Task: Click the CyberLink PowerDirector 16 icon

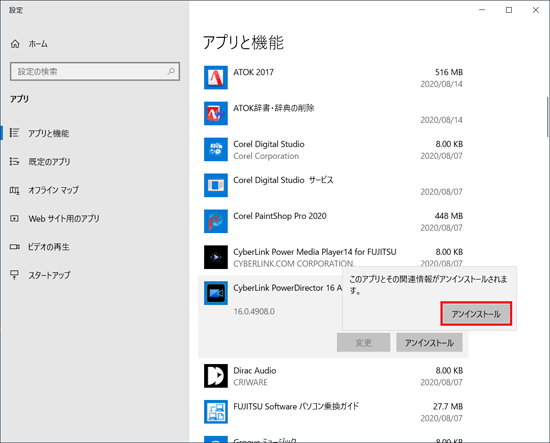Action: coord(216,293)
